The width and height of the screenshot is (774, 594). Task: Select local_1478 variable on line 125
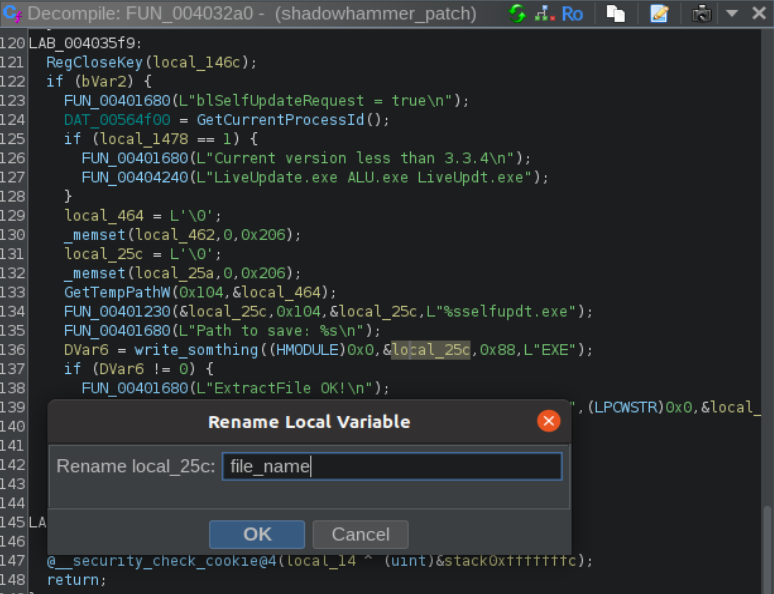click(144, 139)
